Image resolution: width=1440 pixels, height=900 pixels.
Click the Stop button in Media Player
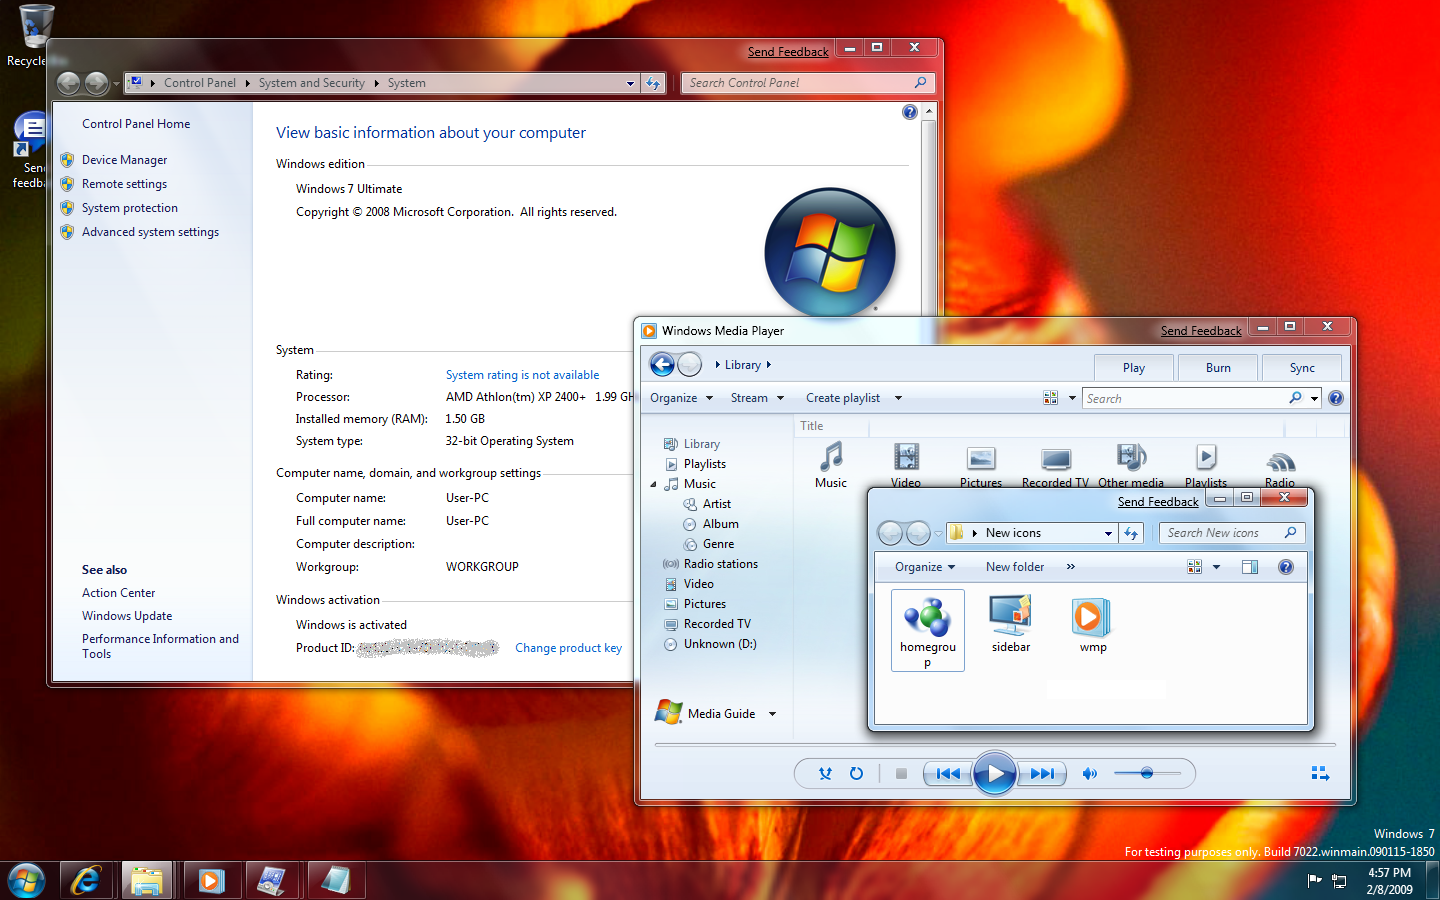(901, 774)
